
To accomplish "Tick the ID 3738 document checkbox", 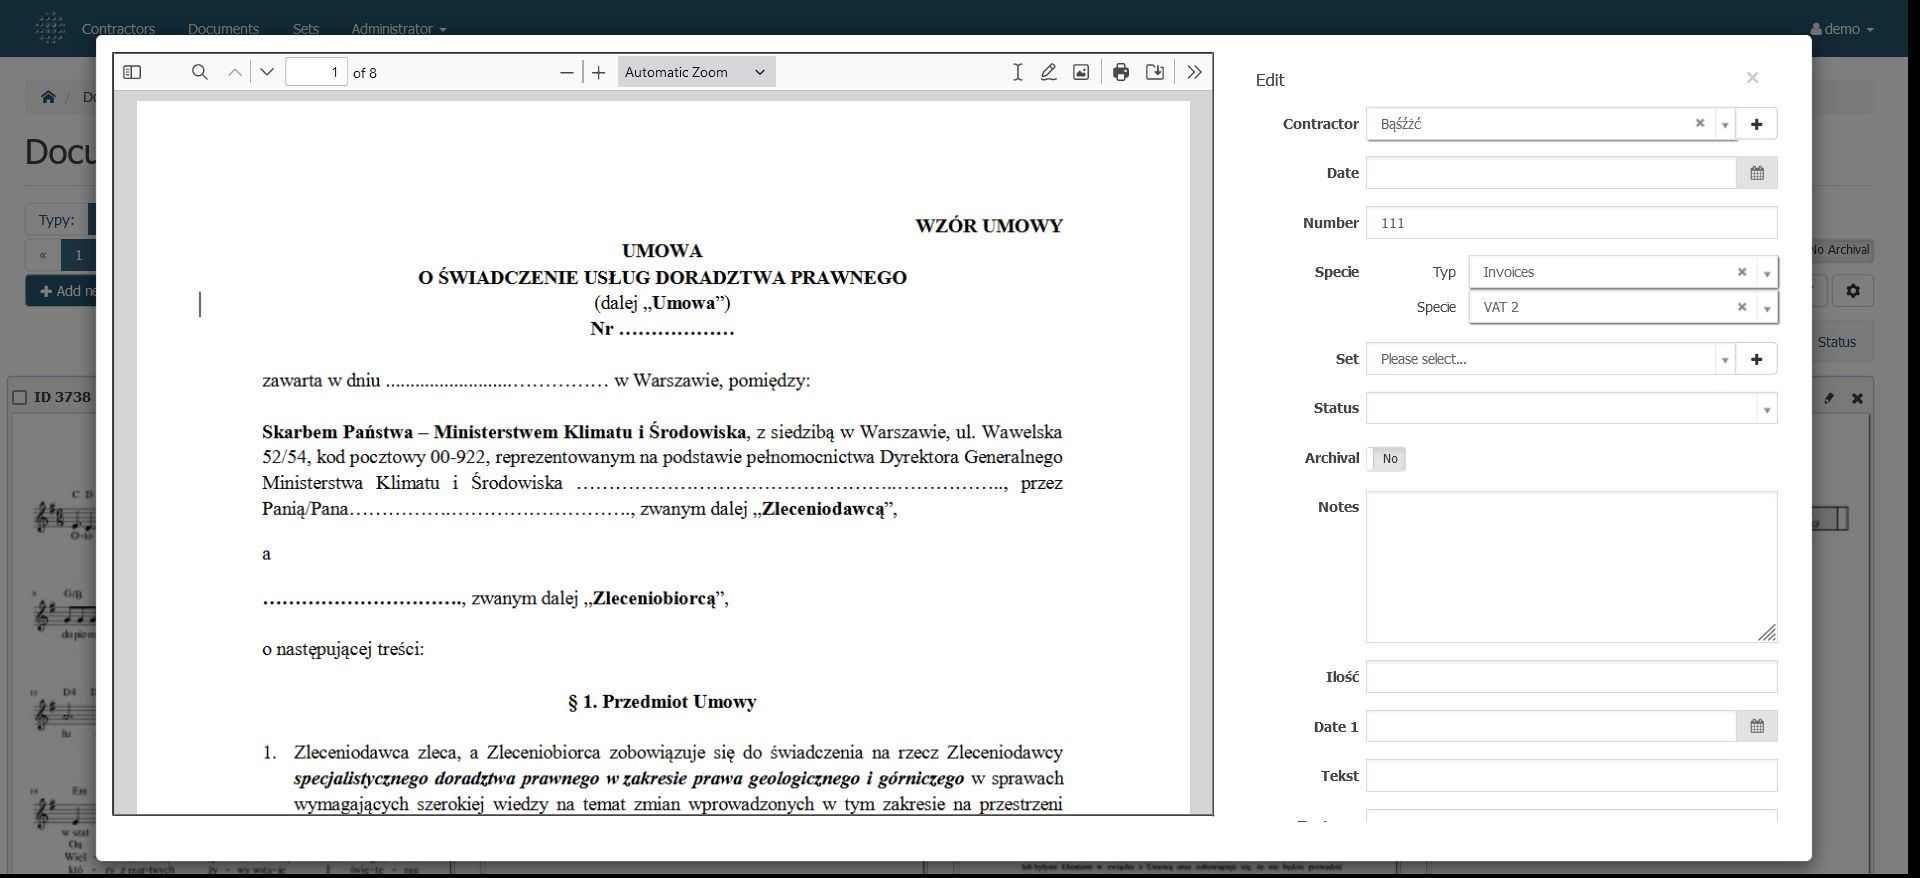I will pos(19,398).
